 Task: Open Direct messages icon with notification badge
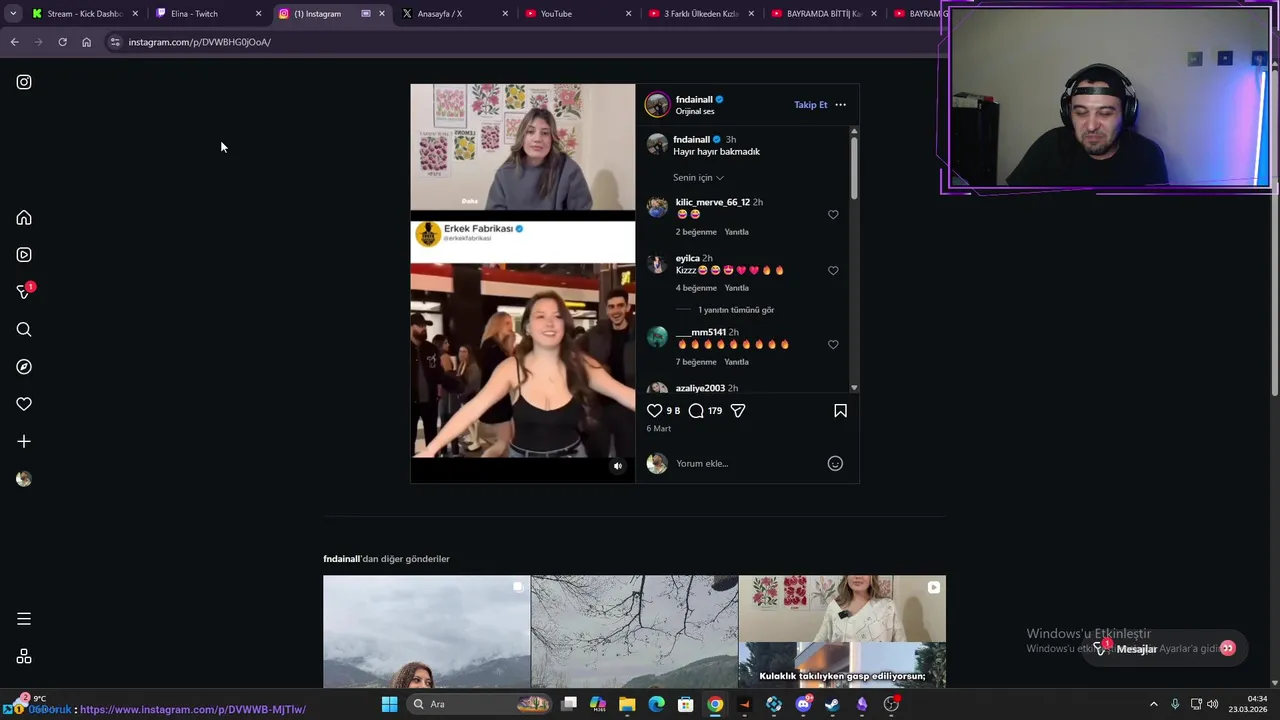25,291
